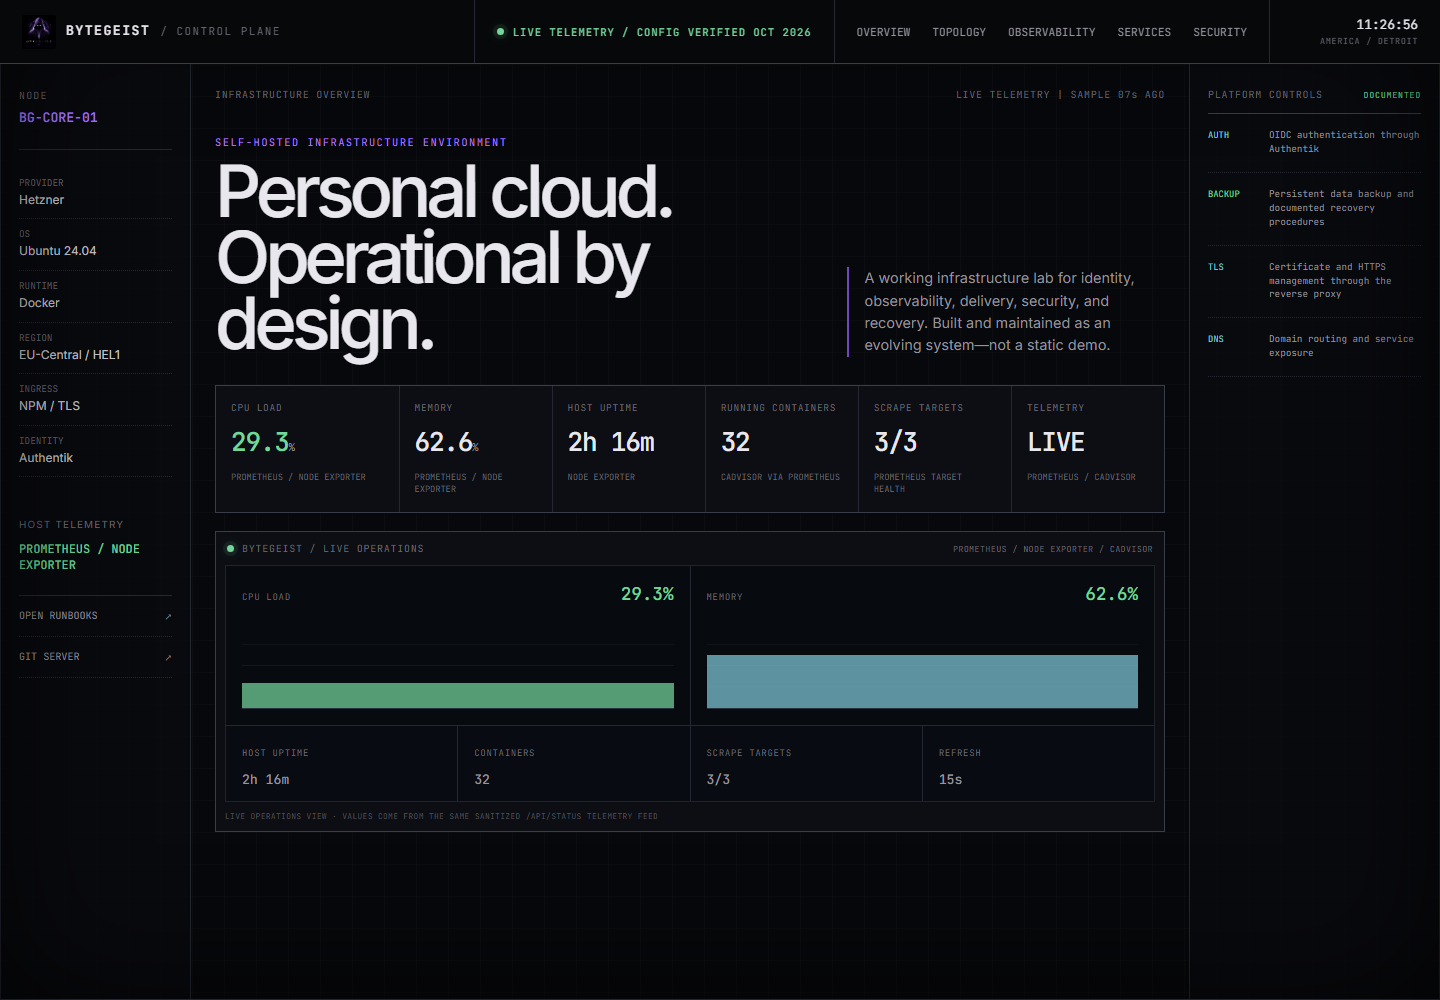Click the NPM / TLS ingress value

point(49,406)
